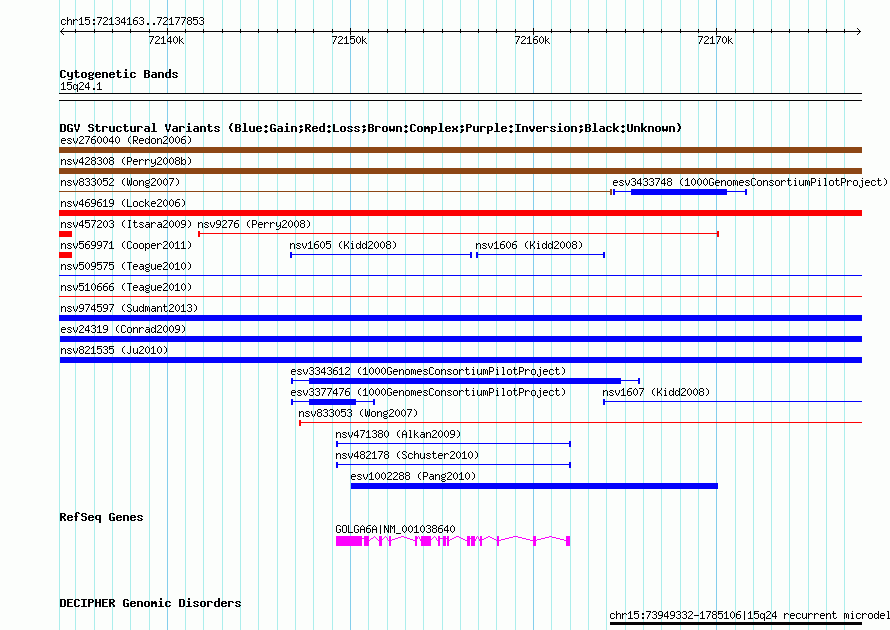Click the nsv569971 (Cooper2011) label
Screen dimensions: 890x630
coord(126,245)
